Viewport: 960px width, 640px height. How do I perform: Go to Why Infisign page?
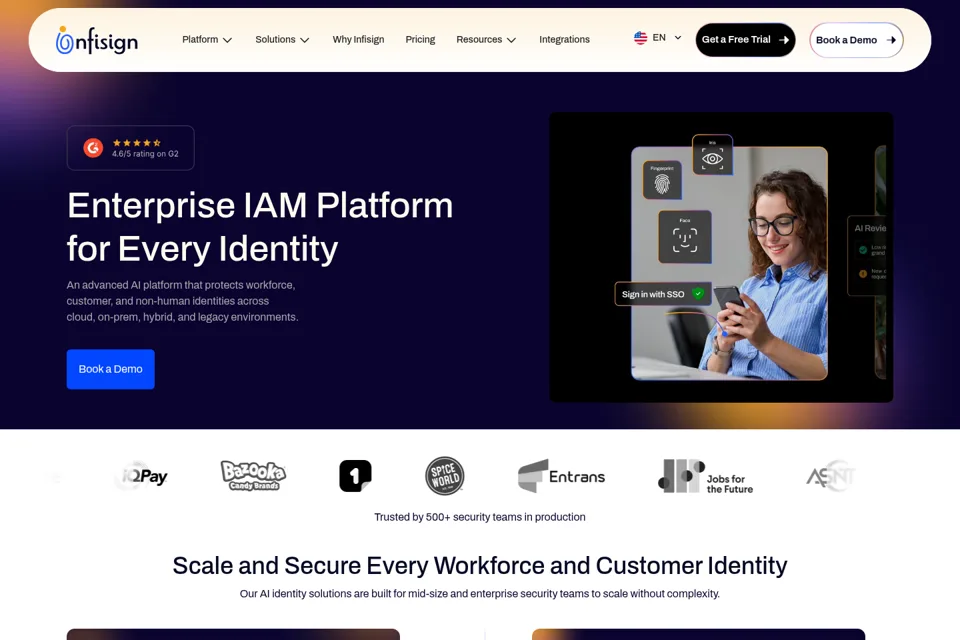coord(358,39)
